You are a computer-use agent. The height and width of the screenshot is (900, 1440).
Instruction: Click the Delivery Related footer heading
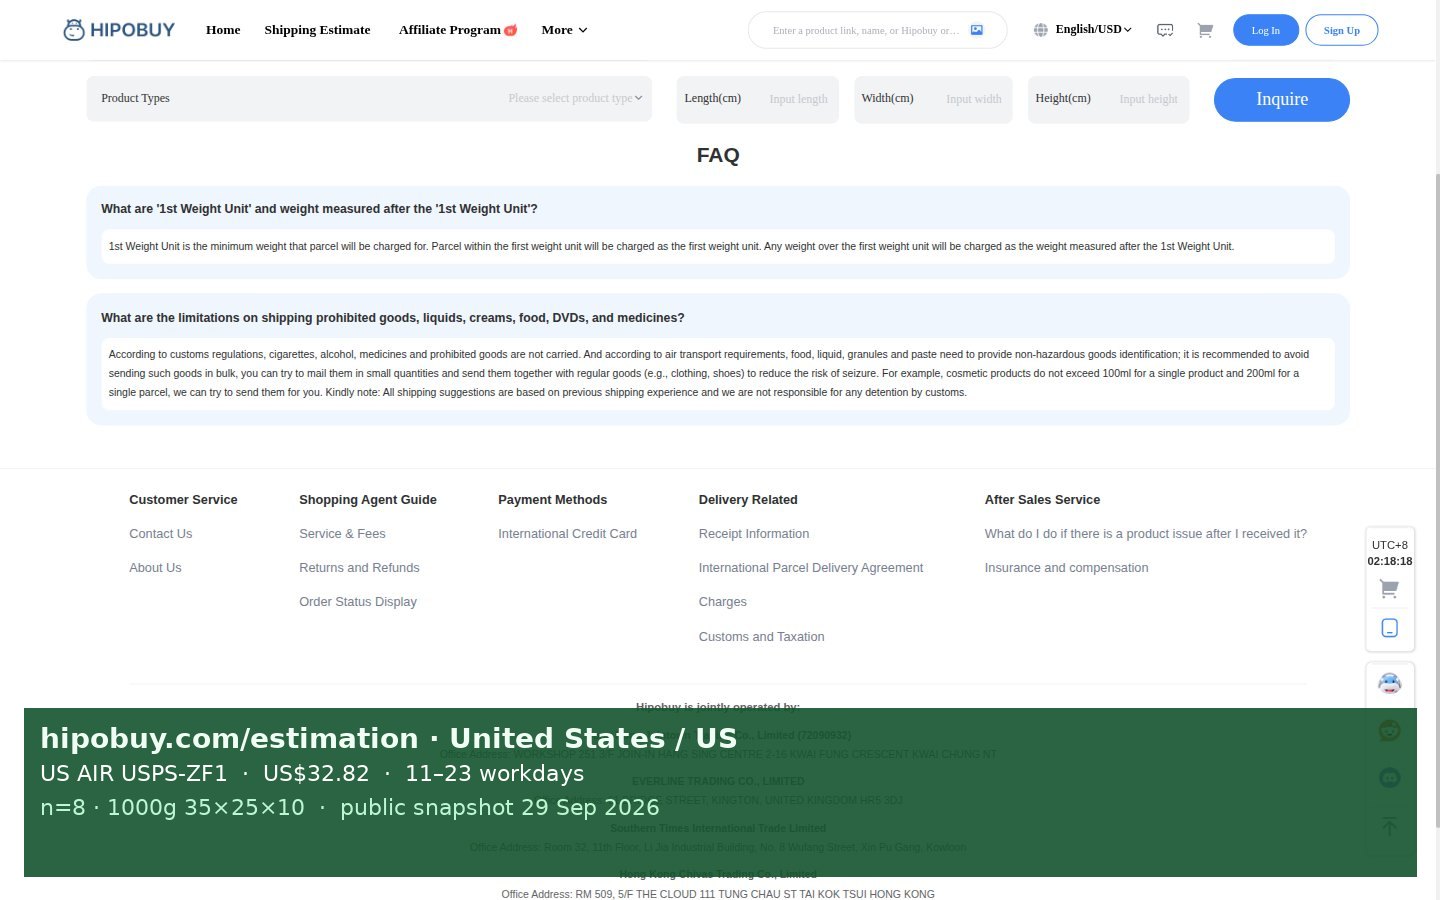(x=748, y=500)
